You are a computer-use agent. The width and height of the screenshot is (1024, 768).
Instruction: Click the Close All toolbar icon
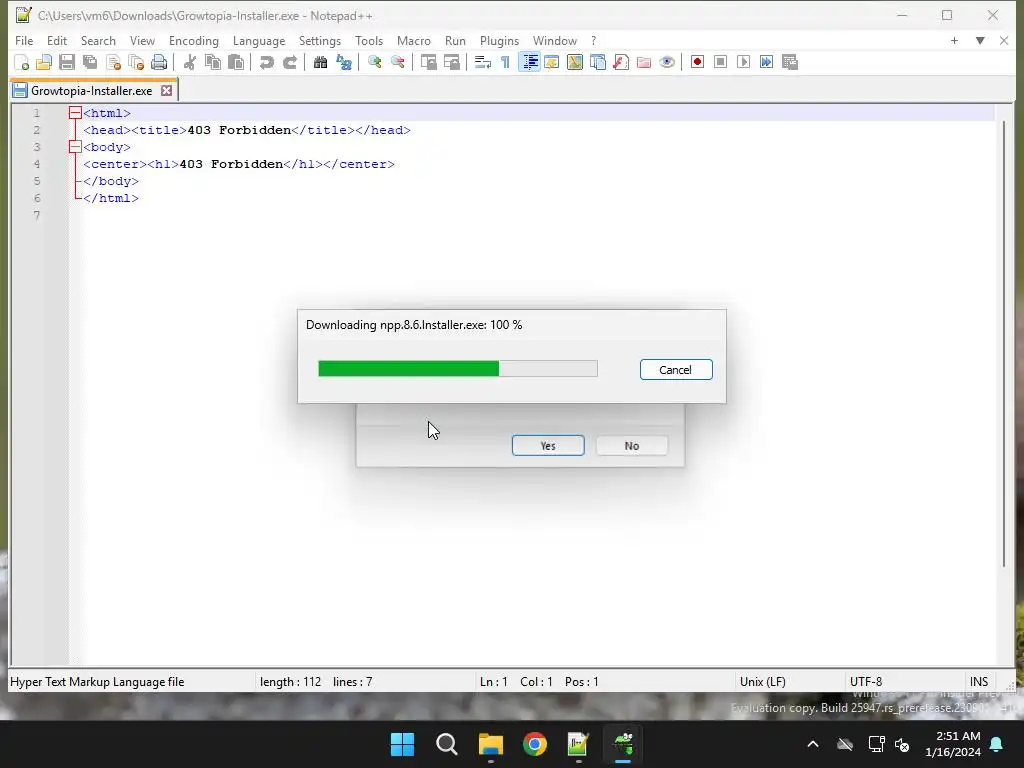pos(136,62)
